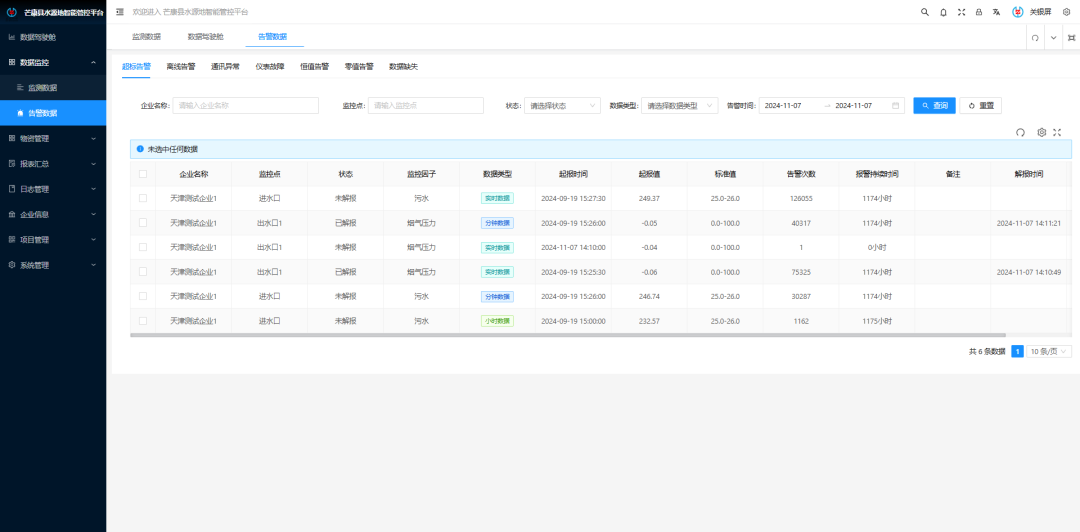Screen dimensions: 1080x532
Task: Click the lock screen padlock icon
Action: (979, 12)
